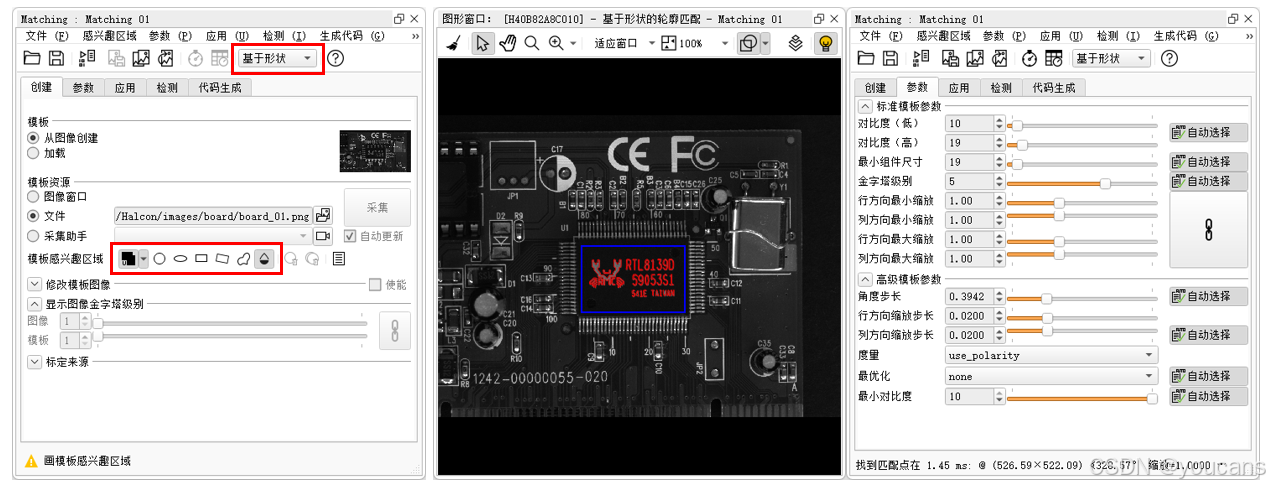Expand the '修改模板图像' section
This screenshot has height=488, width=1270.
coord(34,285)
